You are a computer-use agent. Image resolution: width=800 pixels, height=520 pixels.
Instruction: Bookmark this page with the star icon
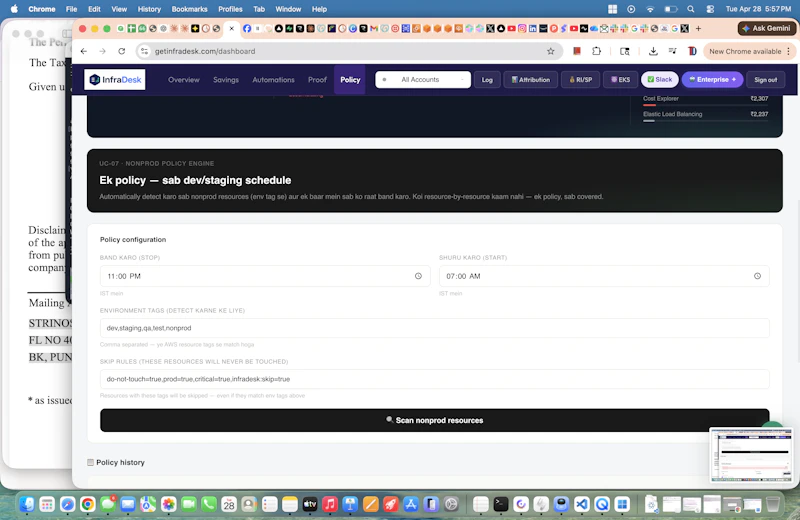click(x=551, y=51)
